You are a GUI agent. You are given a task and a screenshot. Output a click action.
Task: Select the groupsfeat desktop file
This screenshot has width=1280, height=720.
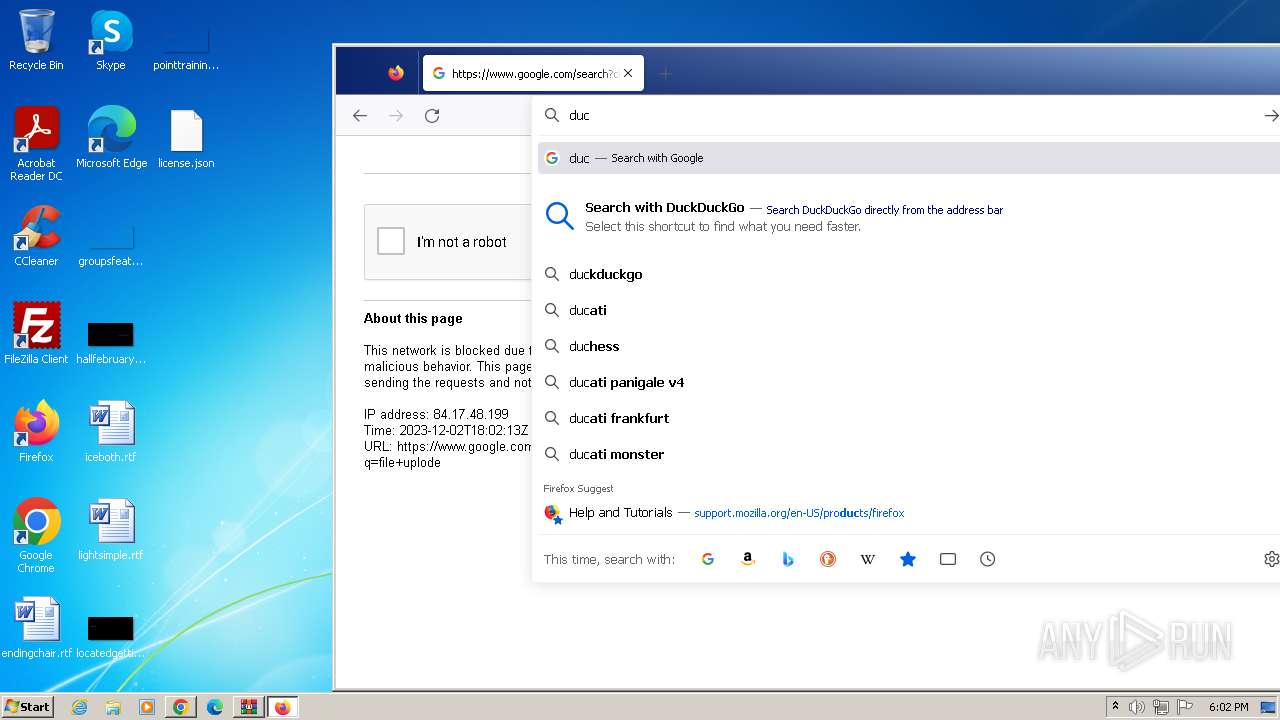[111, 243]
